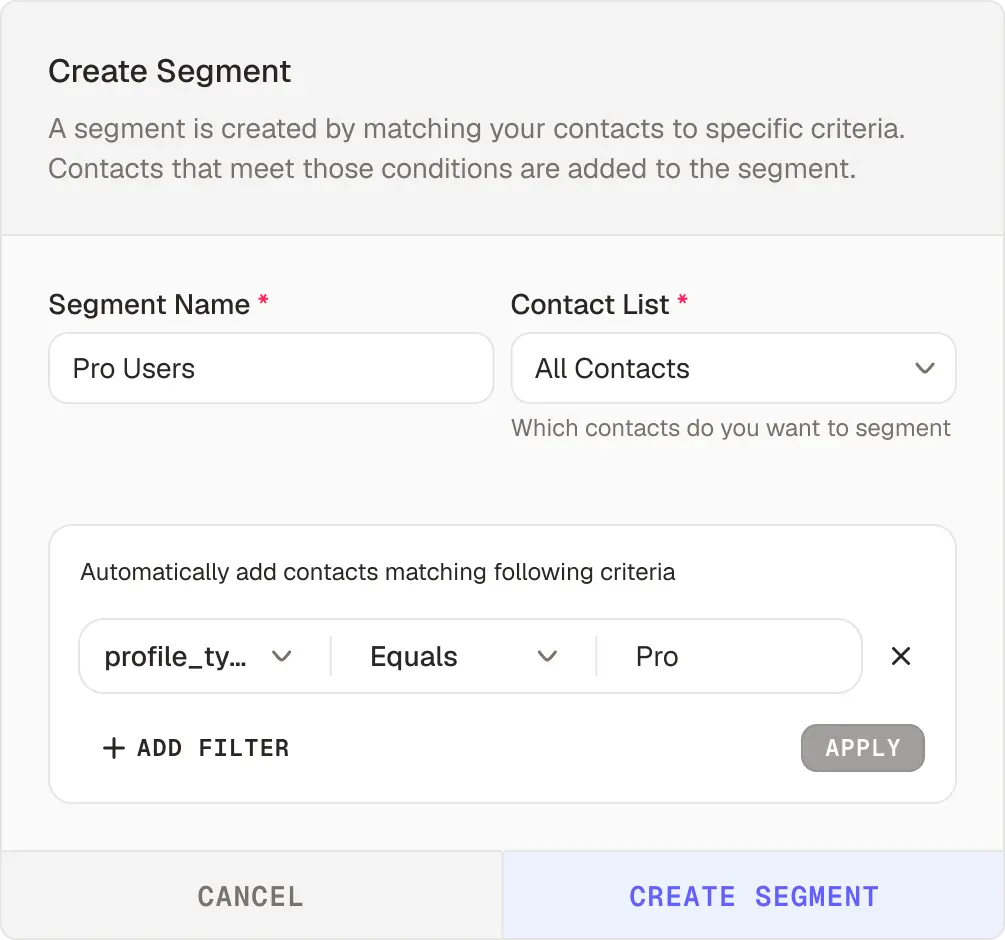Open the Equals condition dropdown
Image resolution: width=1005 pixels, height=940 pixels.
coord(463,656)
